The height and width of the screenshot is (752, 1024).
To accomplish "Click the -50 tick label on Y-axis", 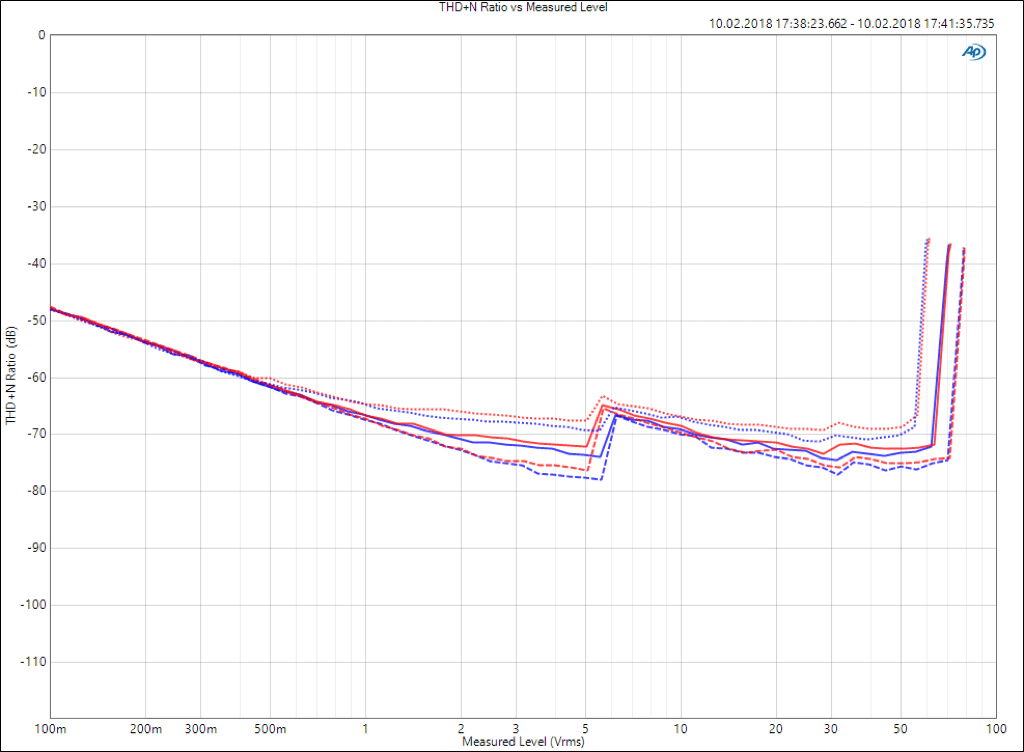I will 38,321.
